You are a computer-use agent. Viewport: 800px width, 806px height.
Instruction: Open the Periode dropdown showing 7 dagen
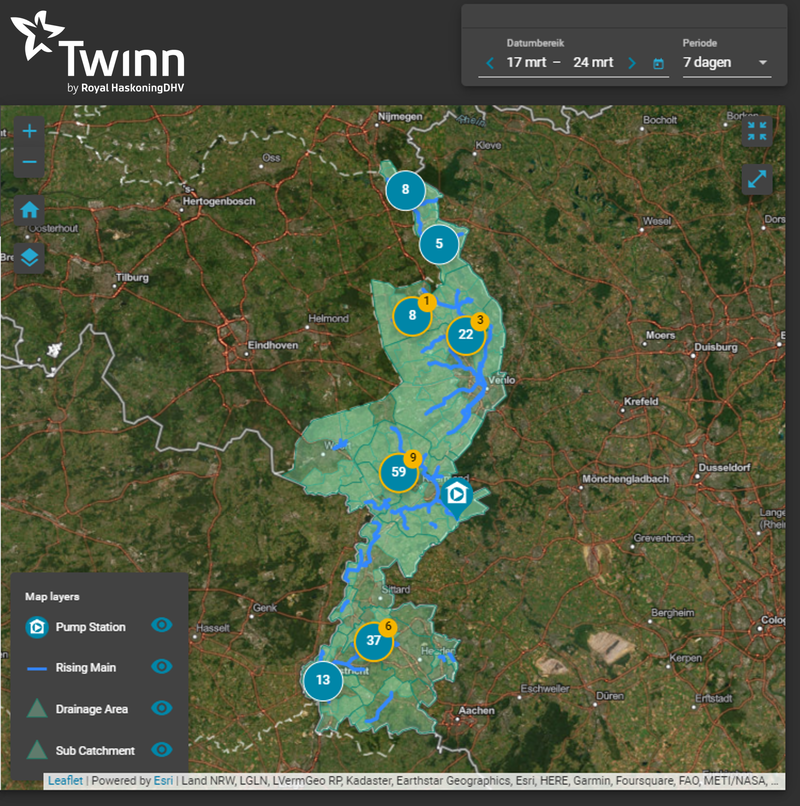(725, 63)
